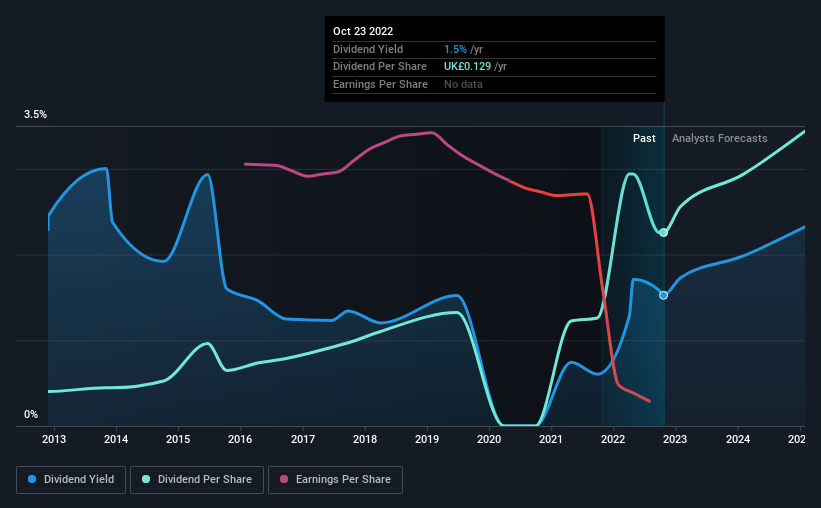Click the Oct 23 2022 tooltip date header
The height and width of the screenshot is (508, 821).
[x=363, y=31]
